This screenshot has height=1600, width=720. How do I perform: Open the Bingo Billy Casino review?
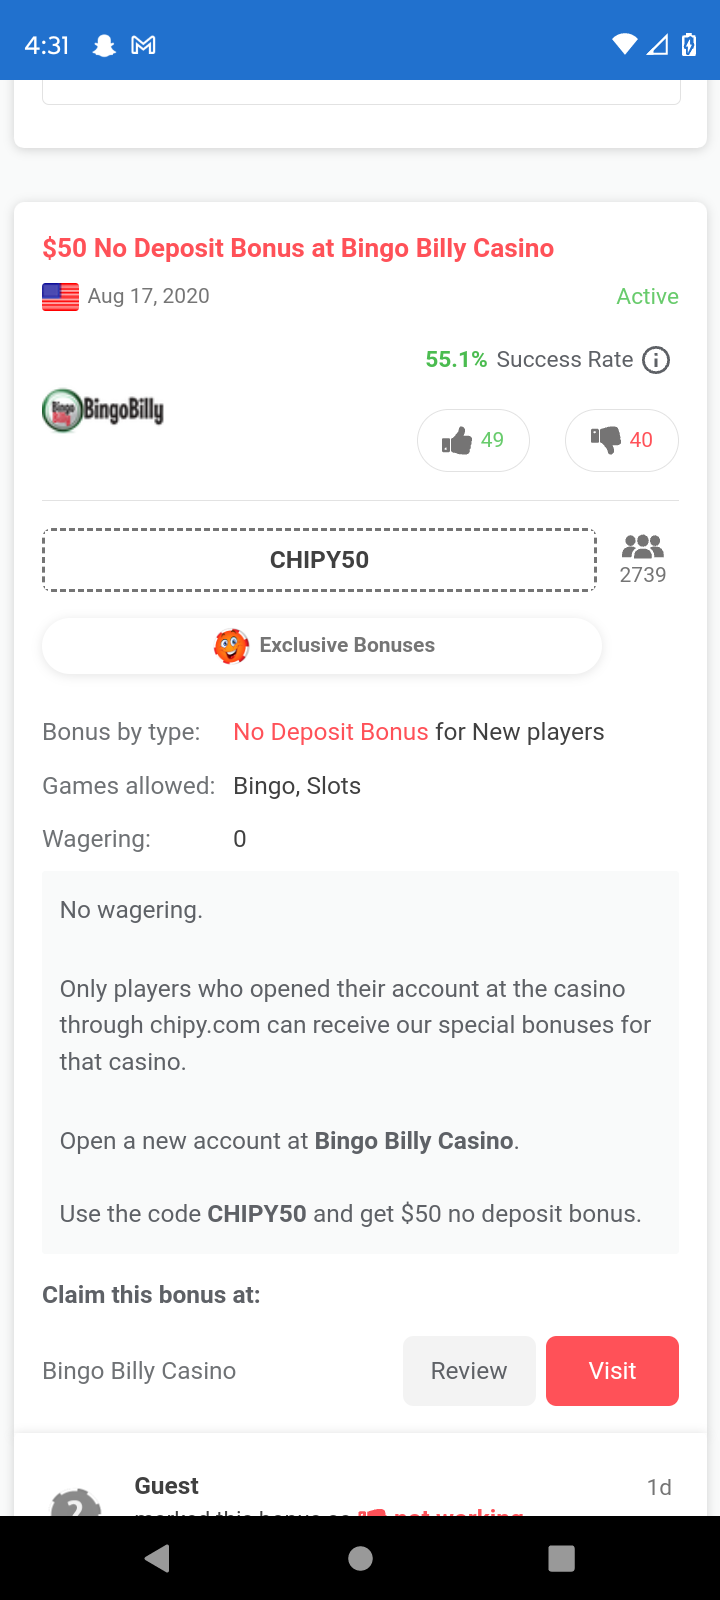[x=469, y=1371]
